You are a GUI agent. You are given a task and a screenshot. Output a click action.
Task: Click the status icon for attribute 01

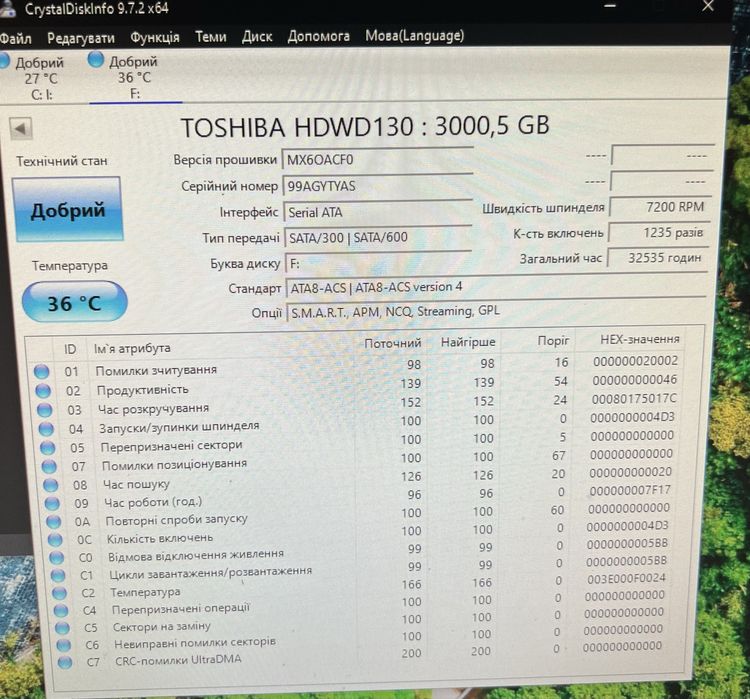41,372
